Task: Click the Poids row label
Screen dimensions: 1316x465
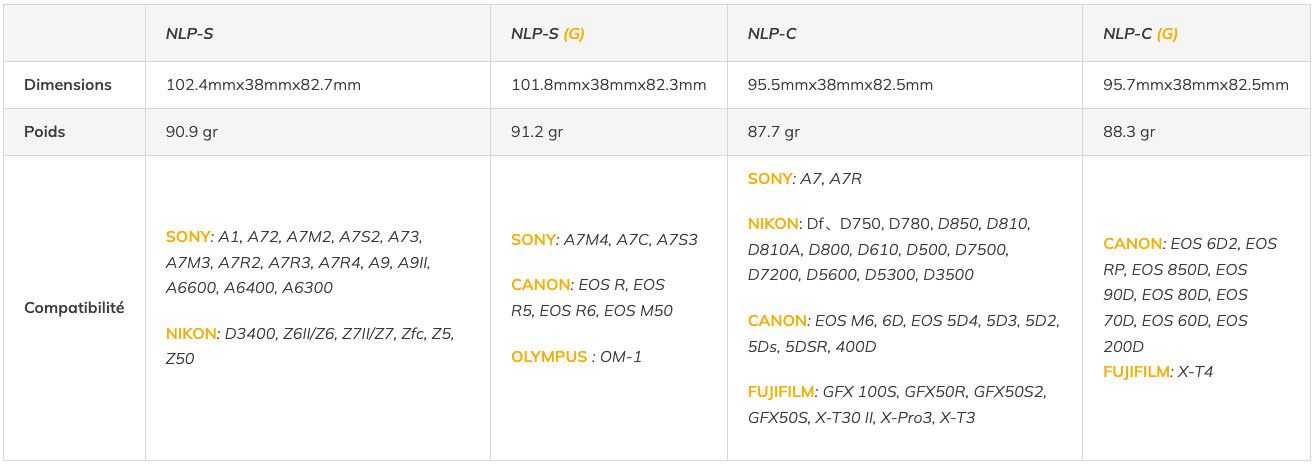Action: [x=45, y=132]
